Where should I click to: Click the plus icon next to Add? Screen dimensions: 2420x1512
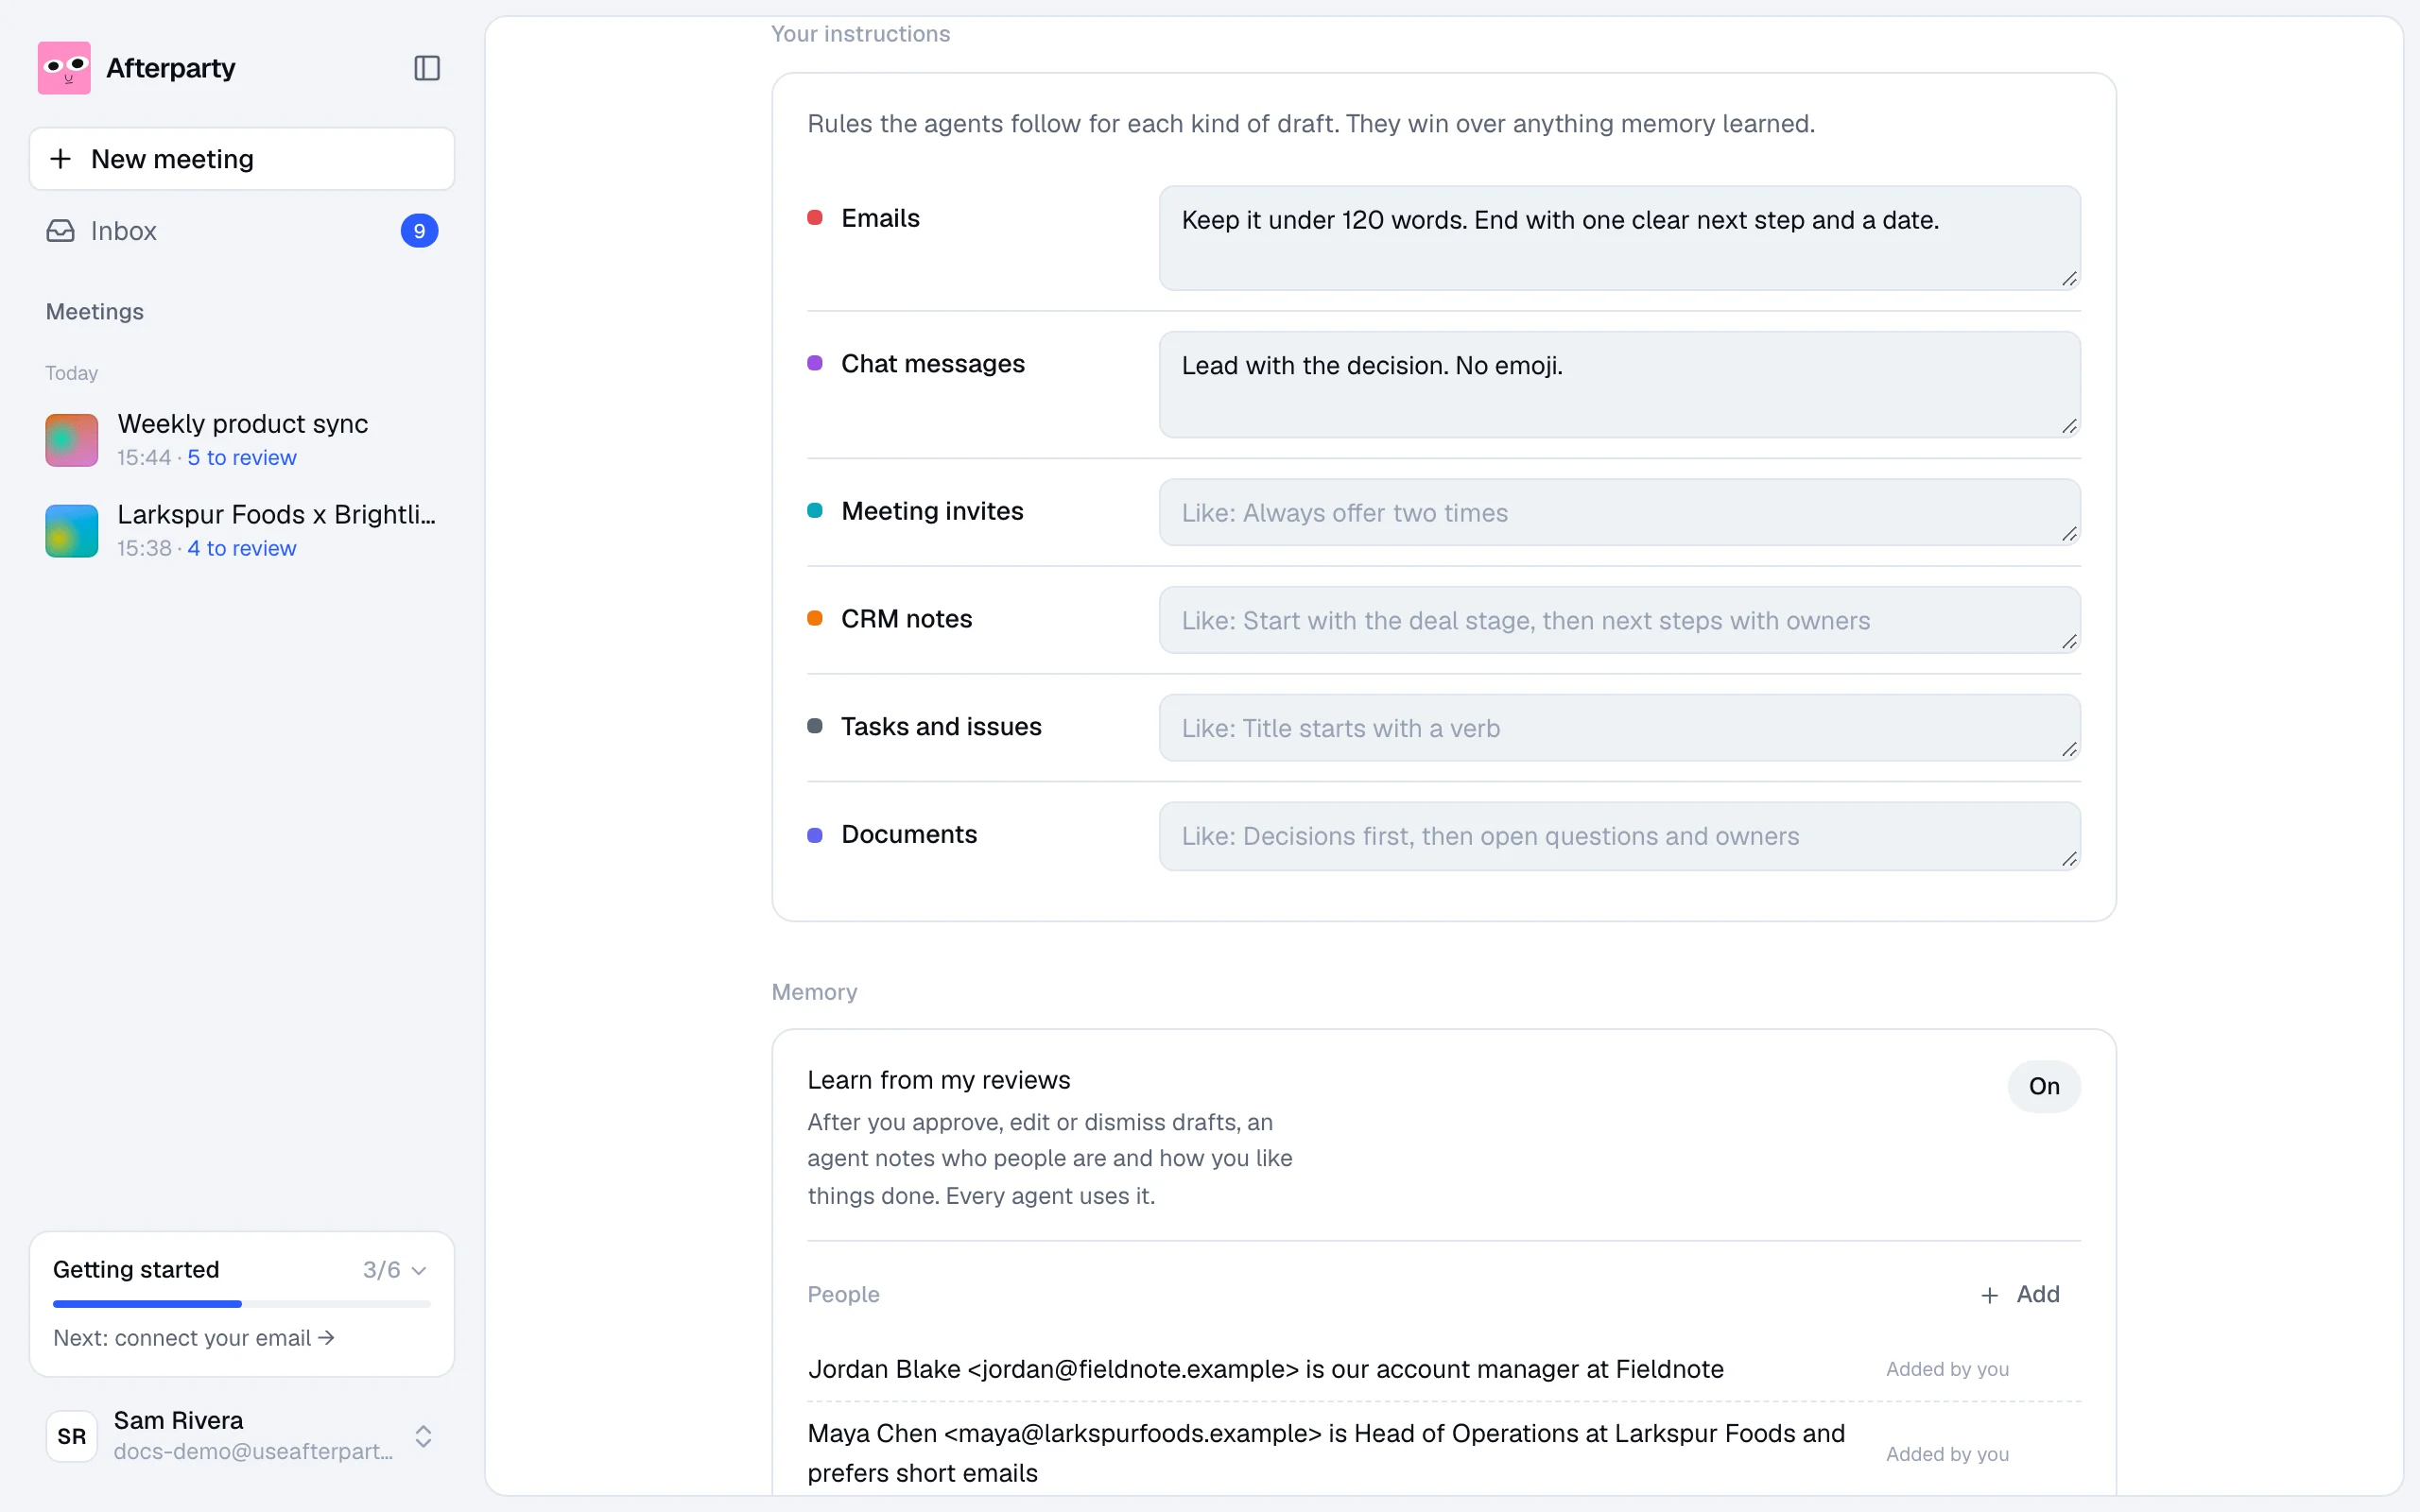pos(1989,1295)
